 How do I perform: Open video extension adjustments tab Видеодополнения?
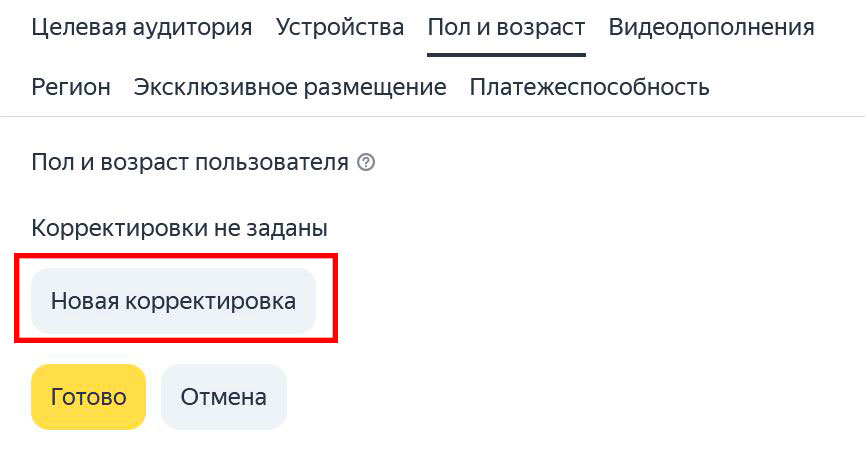point(712,27)
